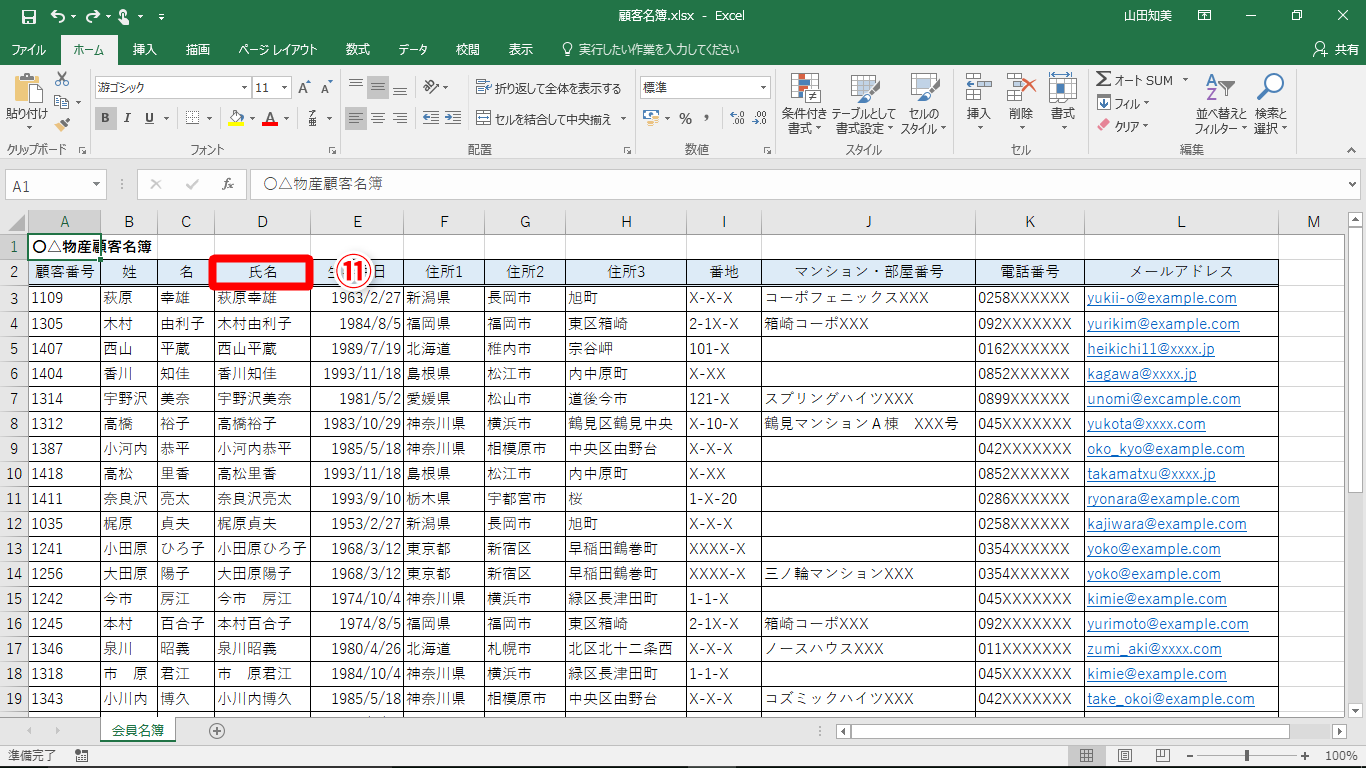Click the zoom slider handle
1366x768 pixels.
coord(1246,756)
